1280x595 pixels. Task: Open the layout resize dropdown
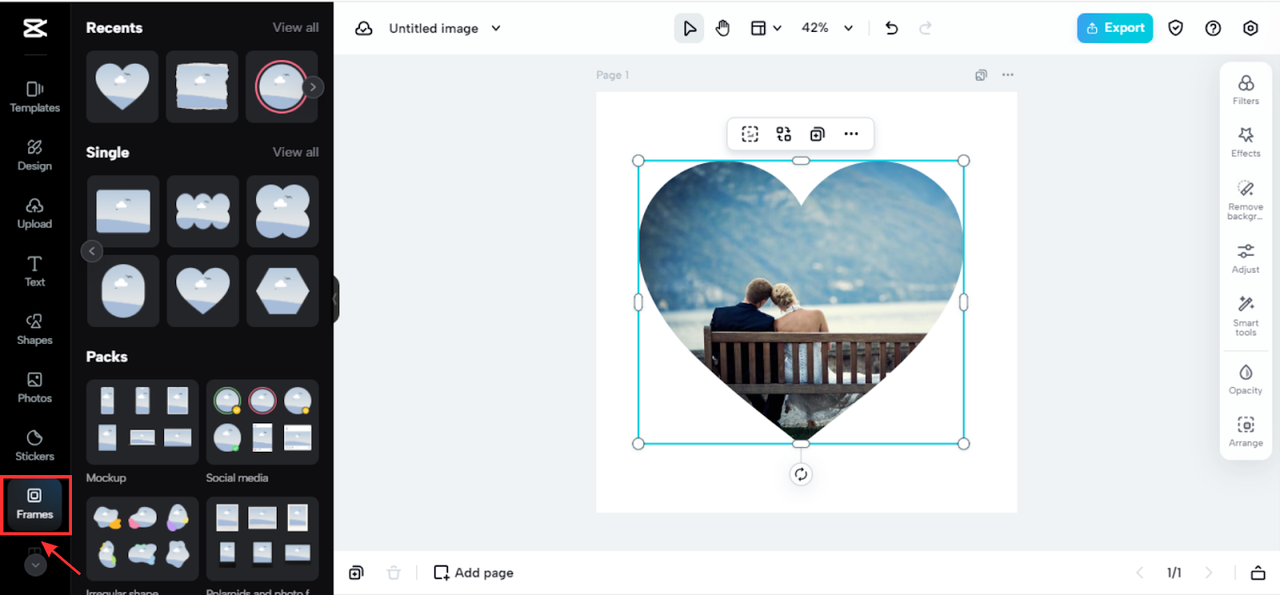pyautogui.click(x=766, y=28)
